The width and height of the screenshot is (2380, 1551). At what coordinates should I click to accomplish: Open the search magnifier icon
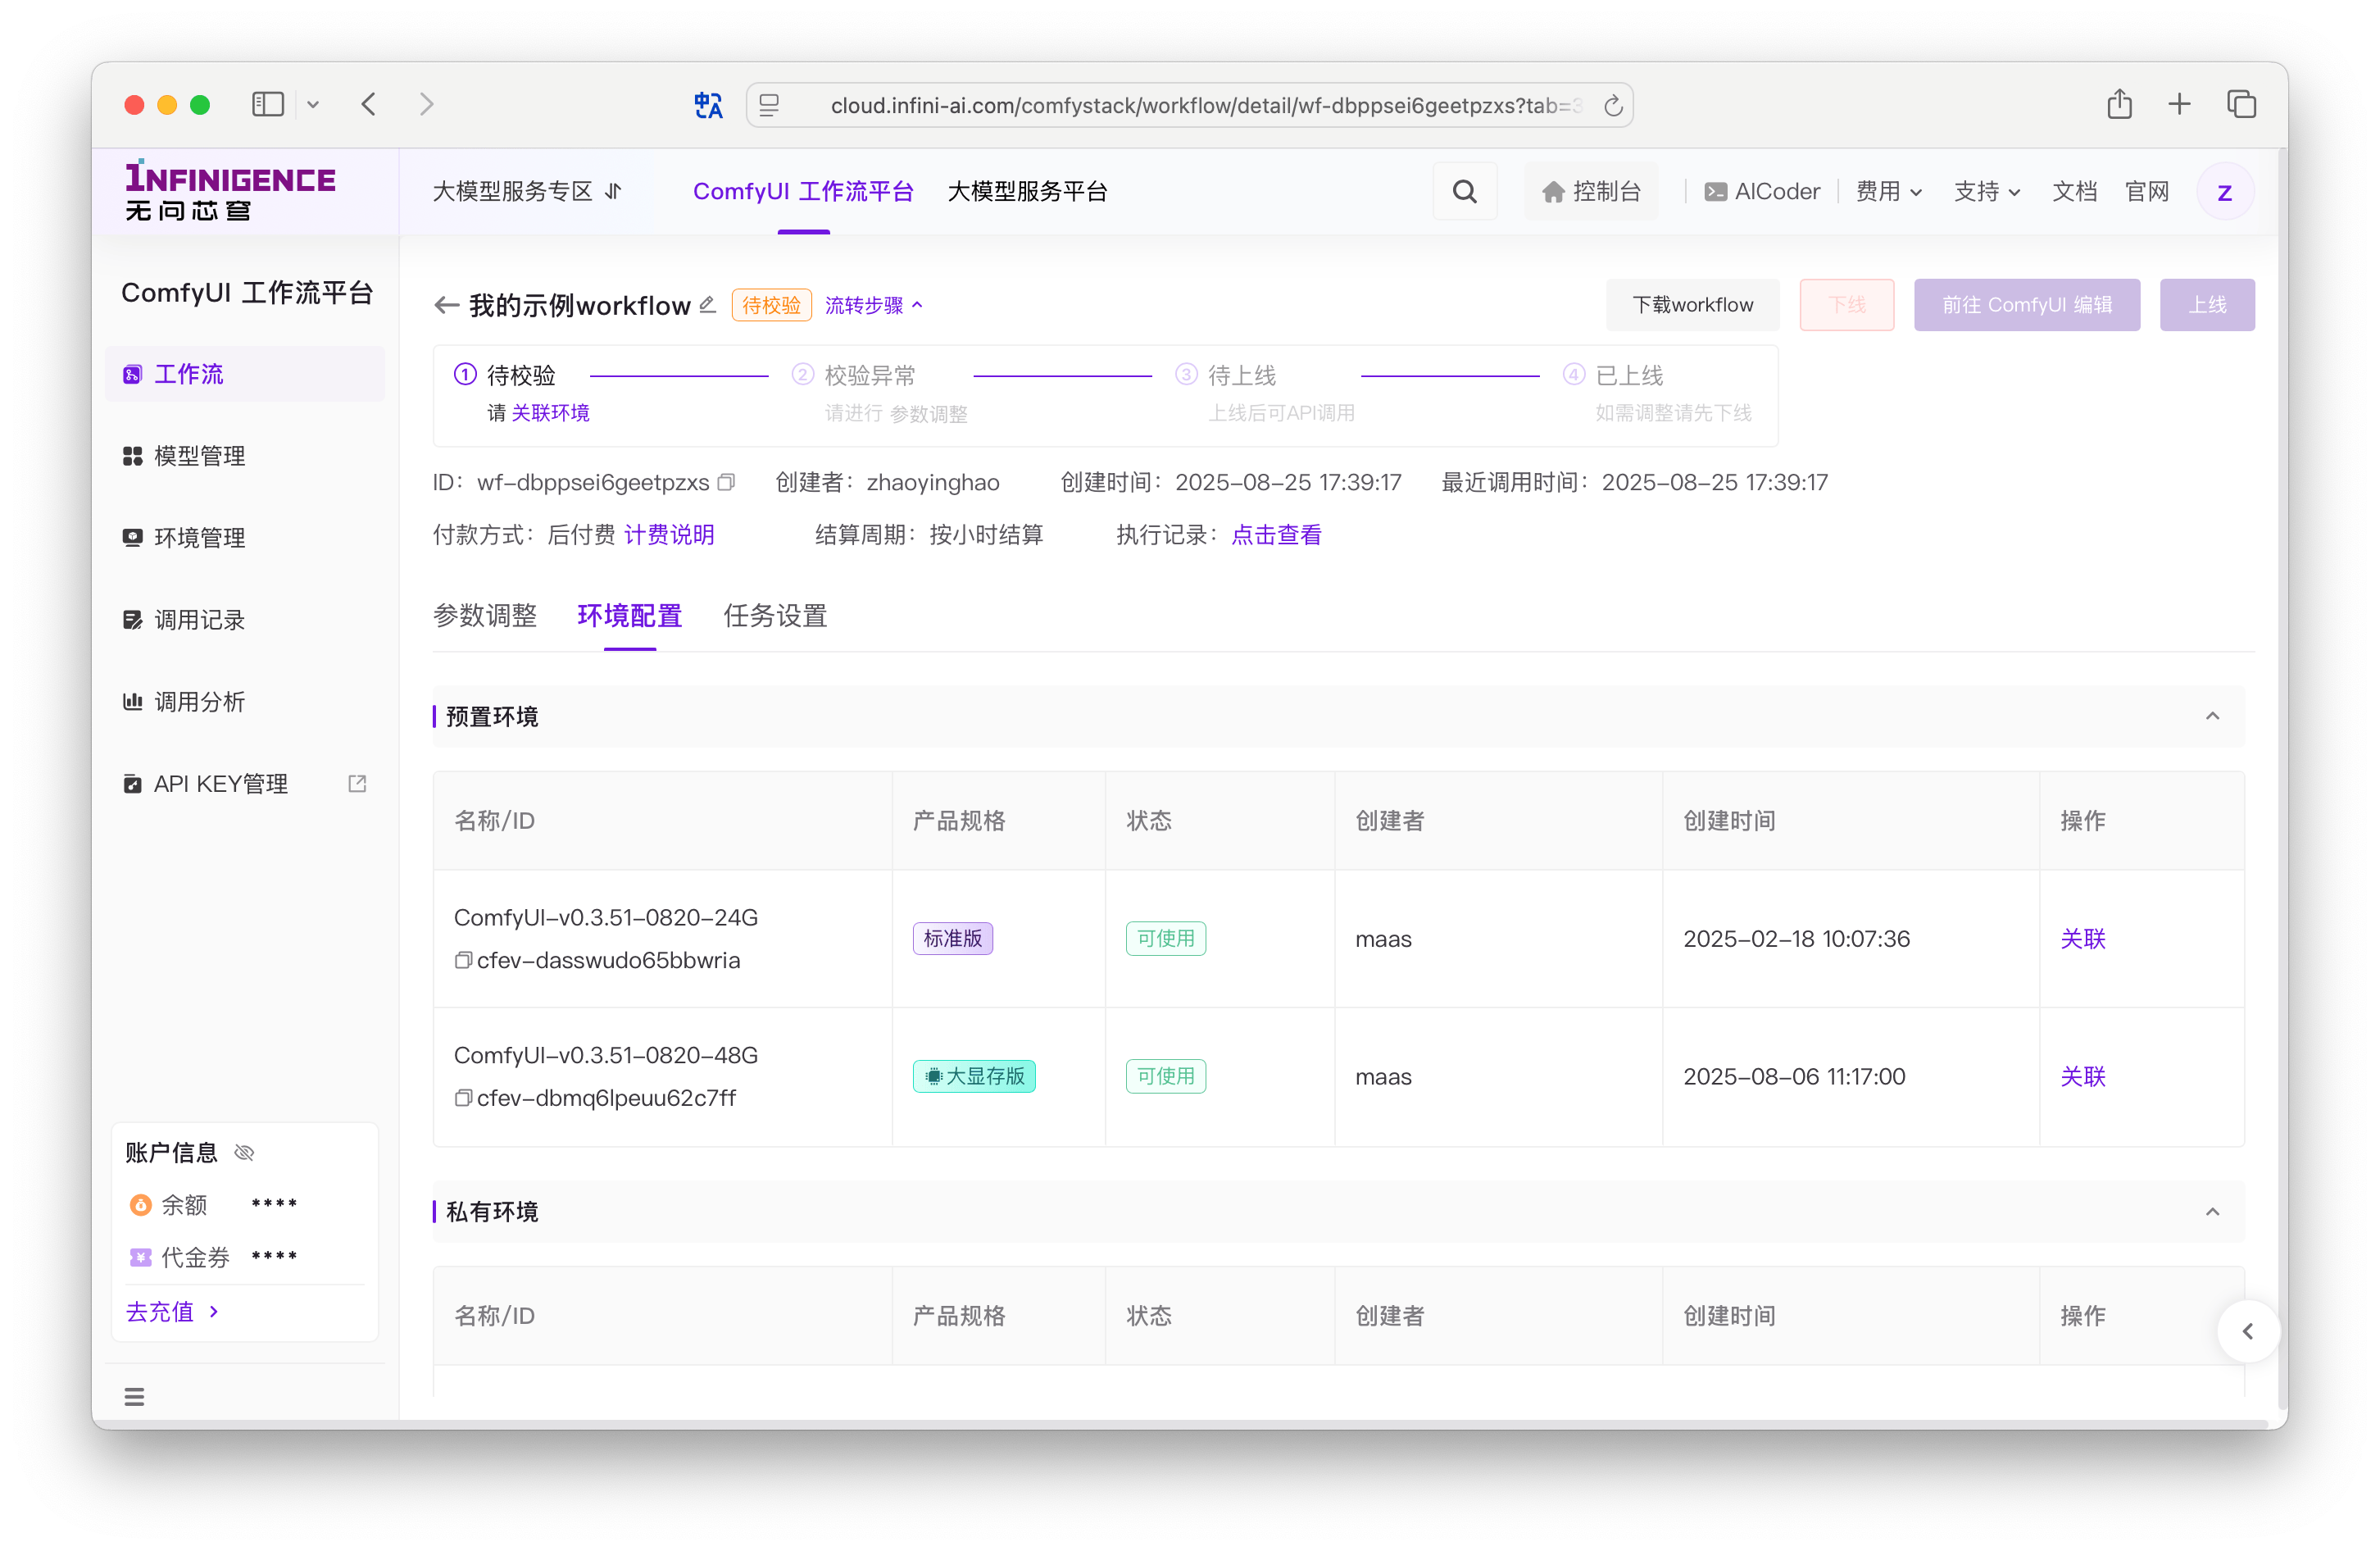(1464, 191)
